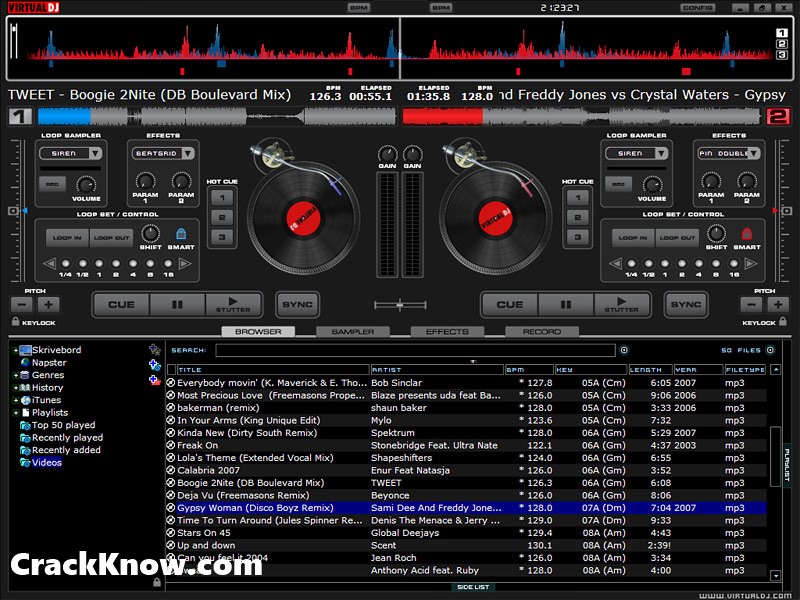Expand the iTunes tree node
The image size is (800, 600).
[x=16, y=401]
